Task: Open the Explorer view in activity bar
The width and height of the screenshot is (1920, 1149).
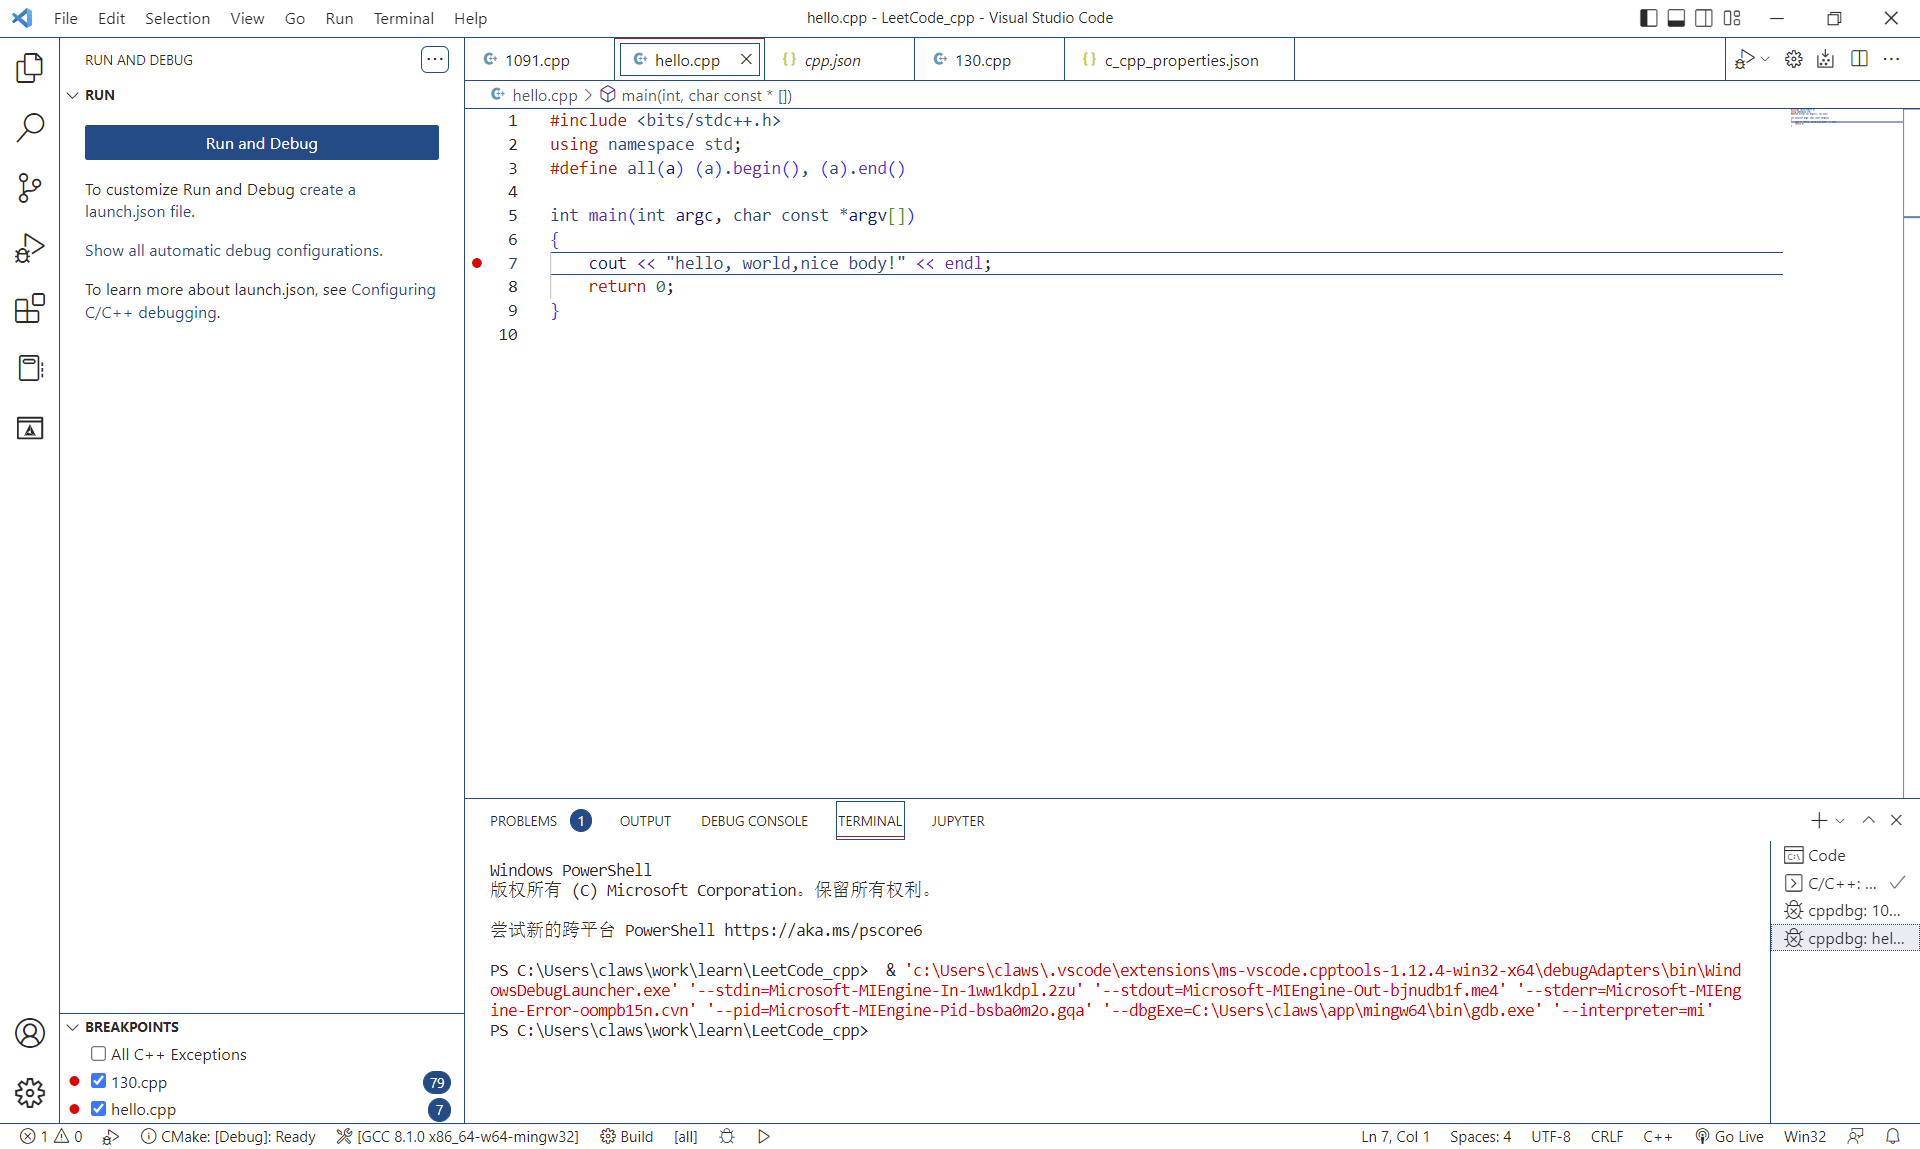Action: point(30,68)
